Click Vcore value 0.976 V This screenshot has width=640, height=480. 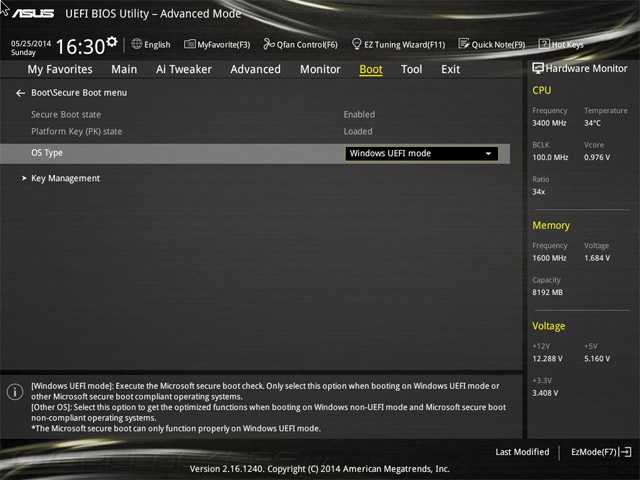tap(597, 157)
